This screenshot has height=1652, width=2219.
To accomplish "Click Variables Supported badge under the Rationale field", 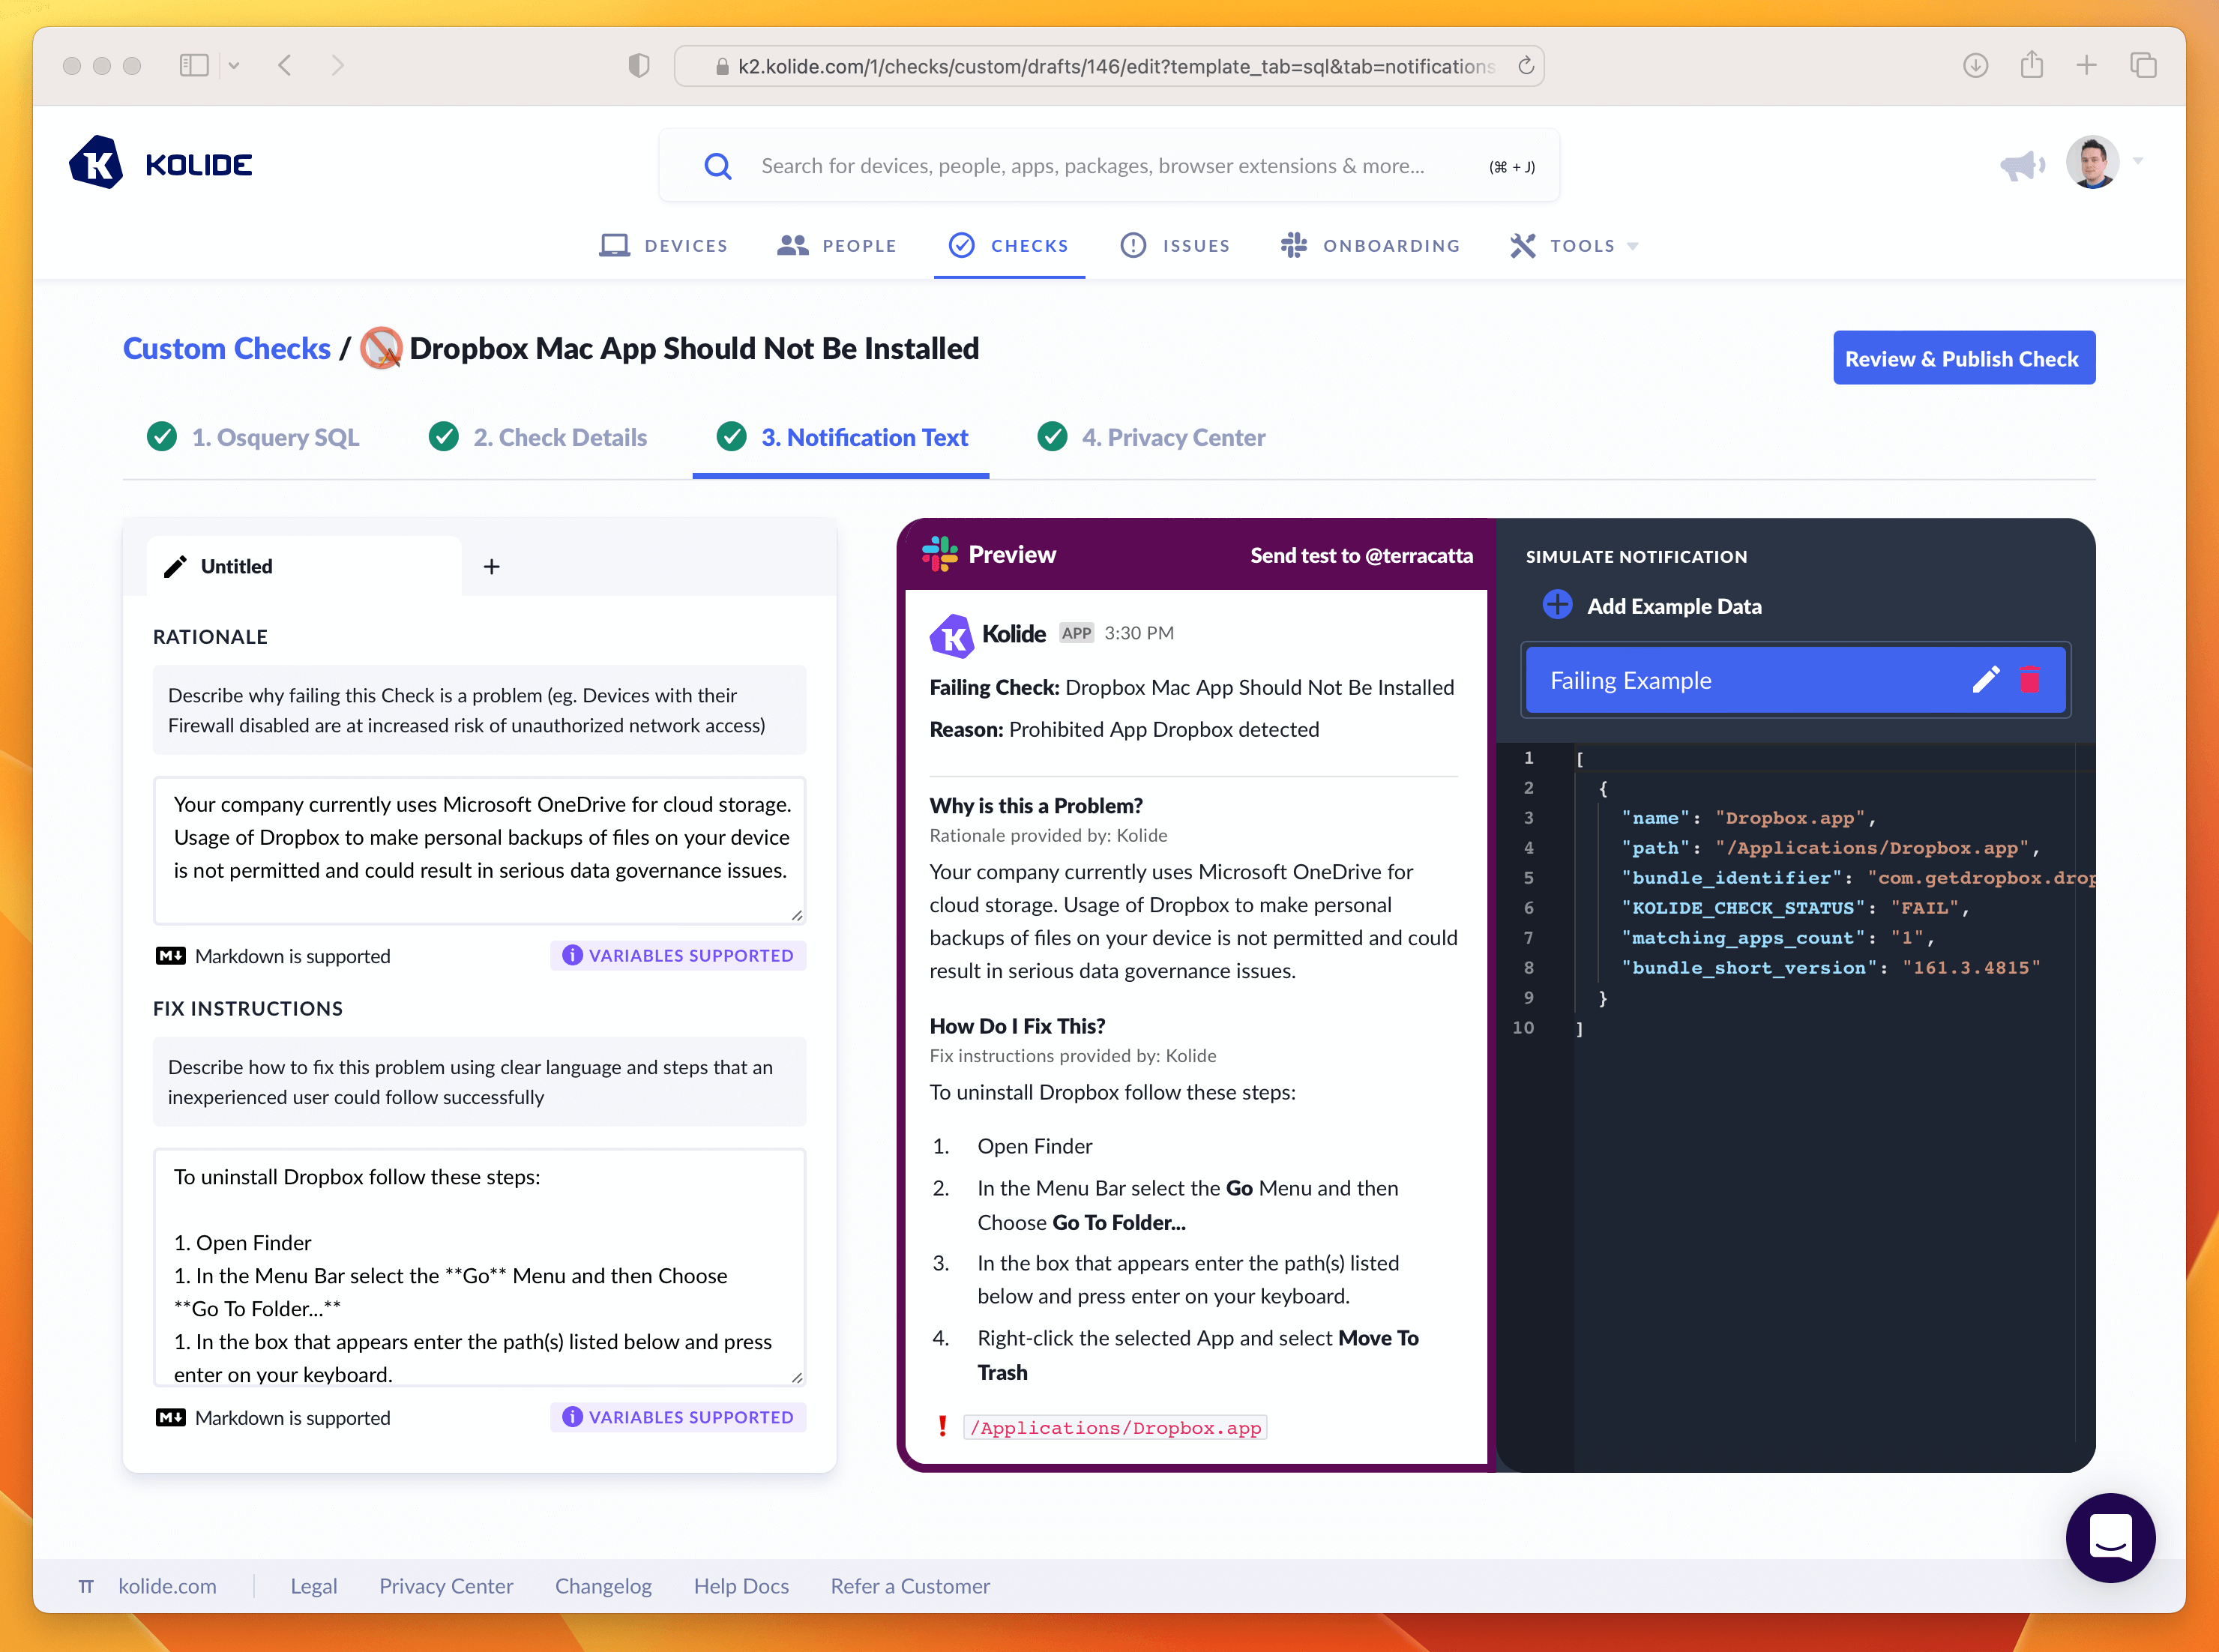I will click(x=678, y=955).
